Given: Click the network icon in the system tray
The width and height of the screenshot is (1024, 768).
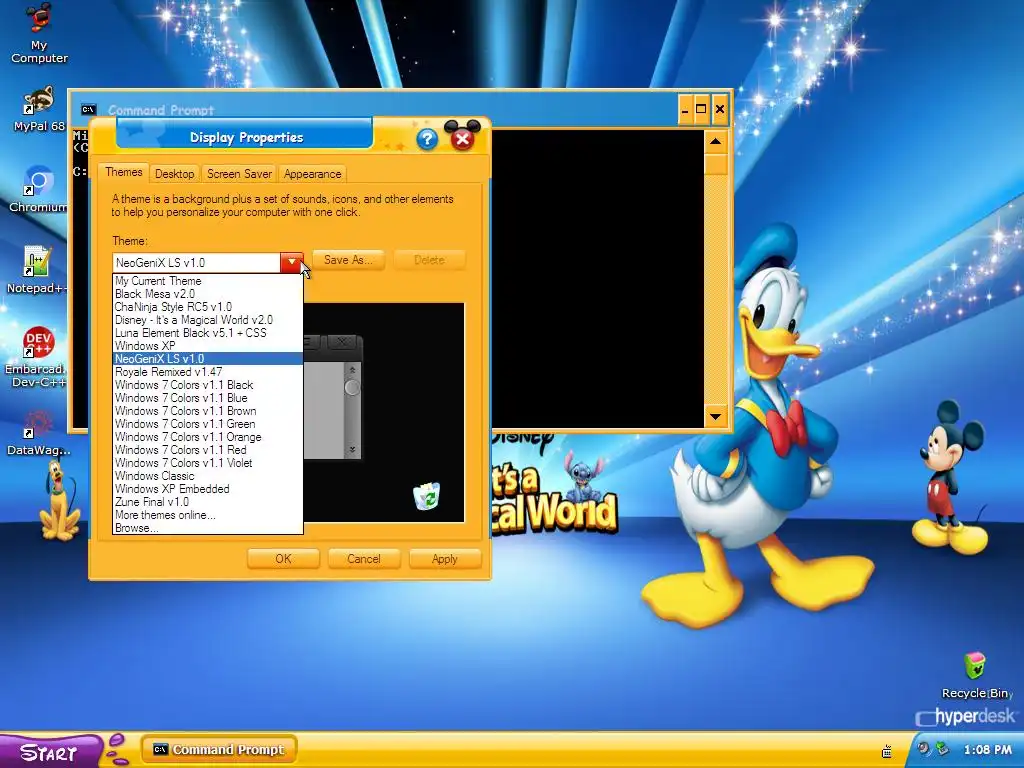Looking at the screenshot, I should (941, 749).
